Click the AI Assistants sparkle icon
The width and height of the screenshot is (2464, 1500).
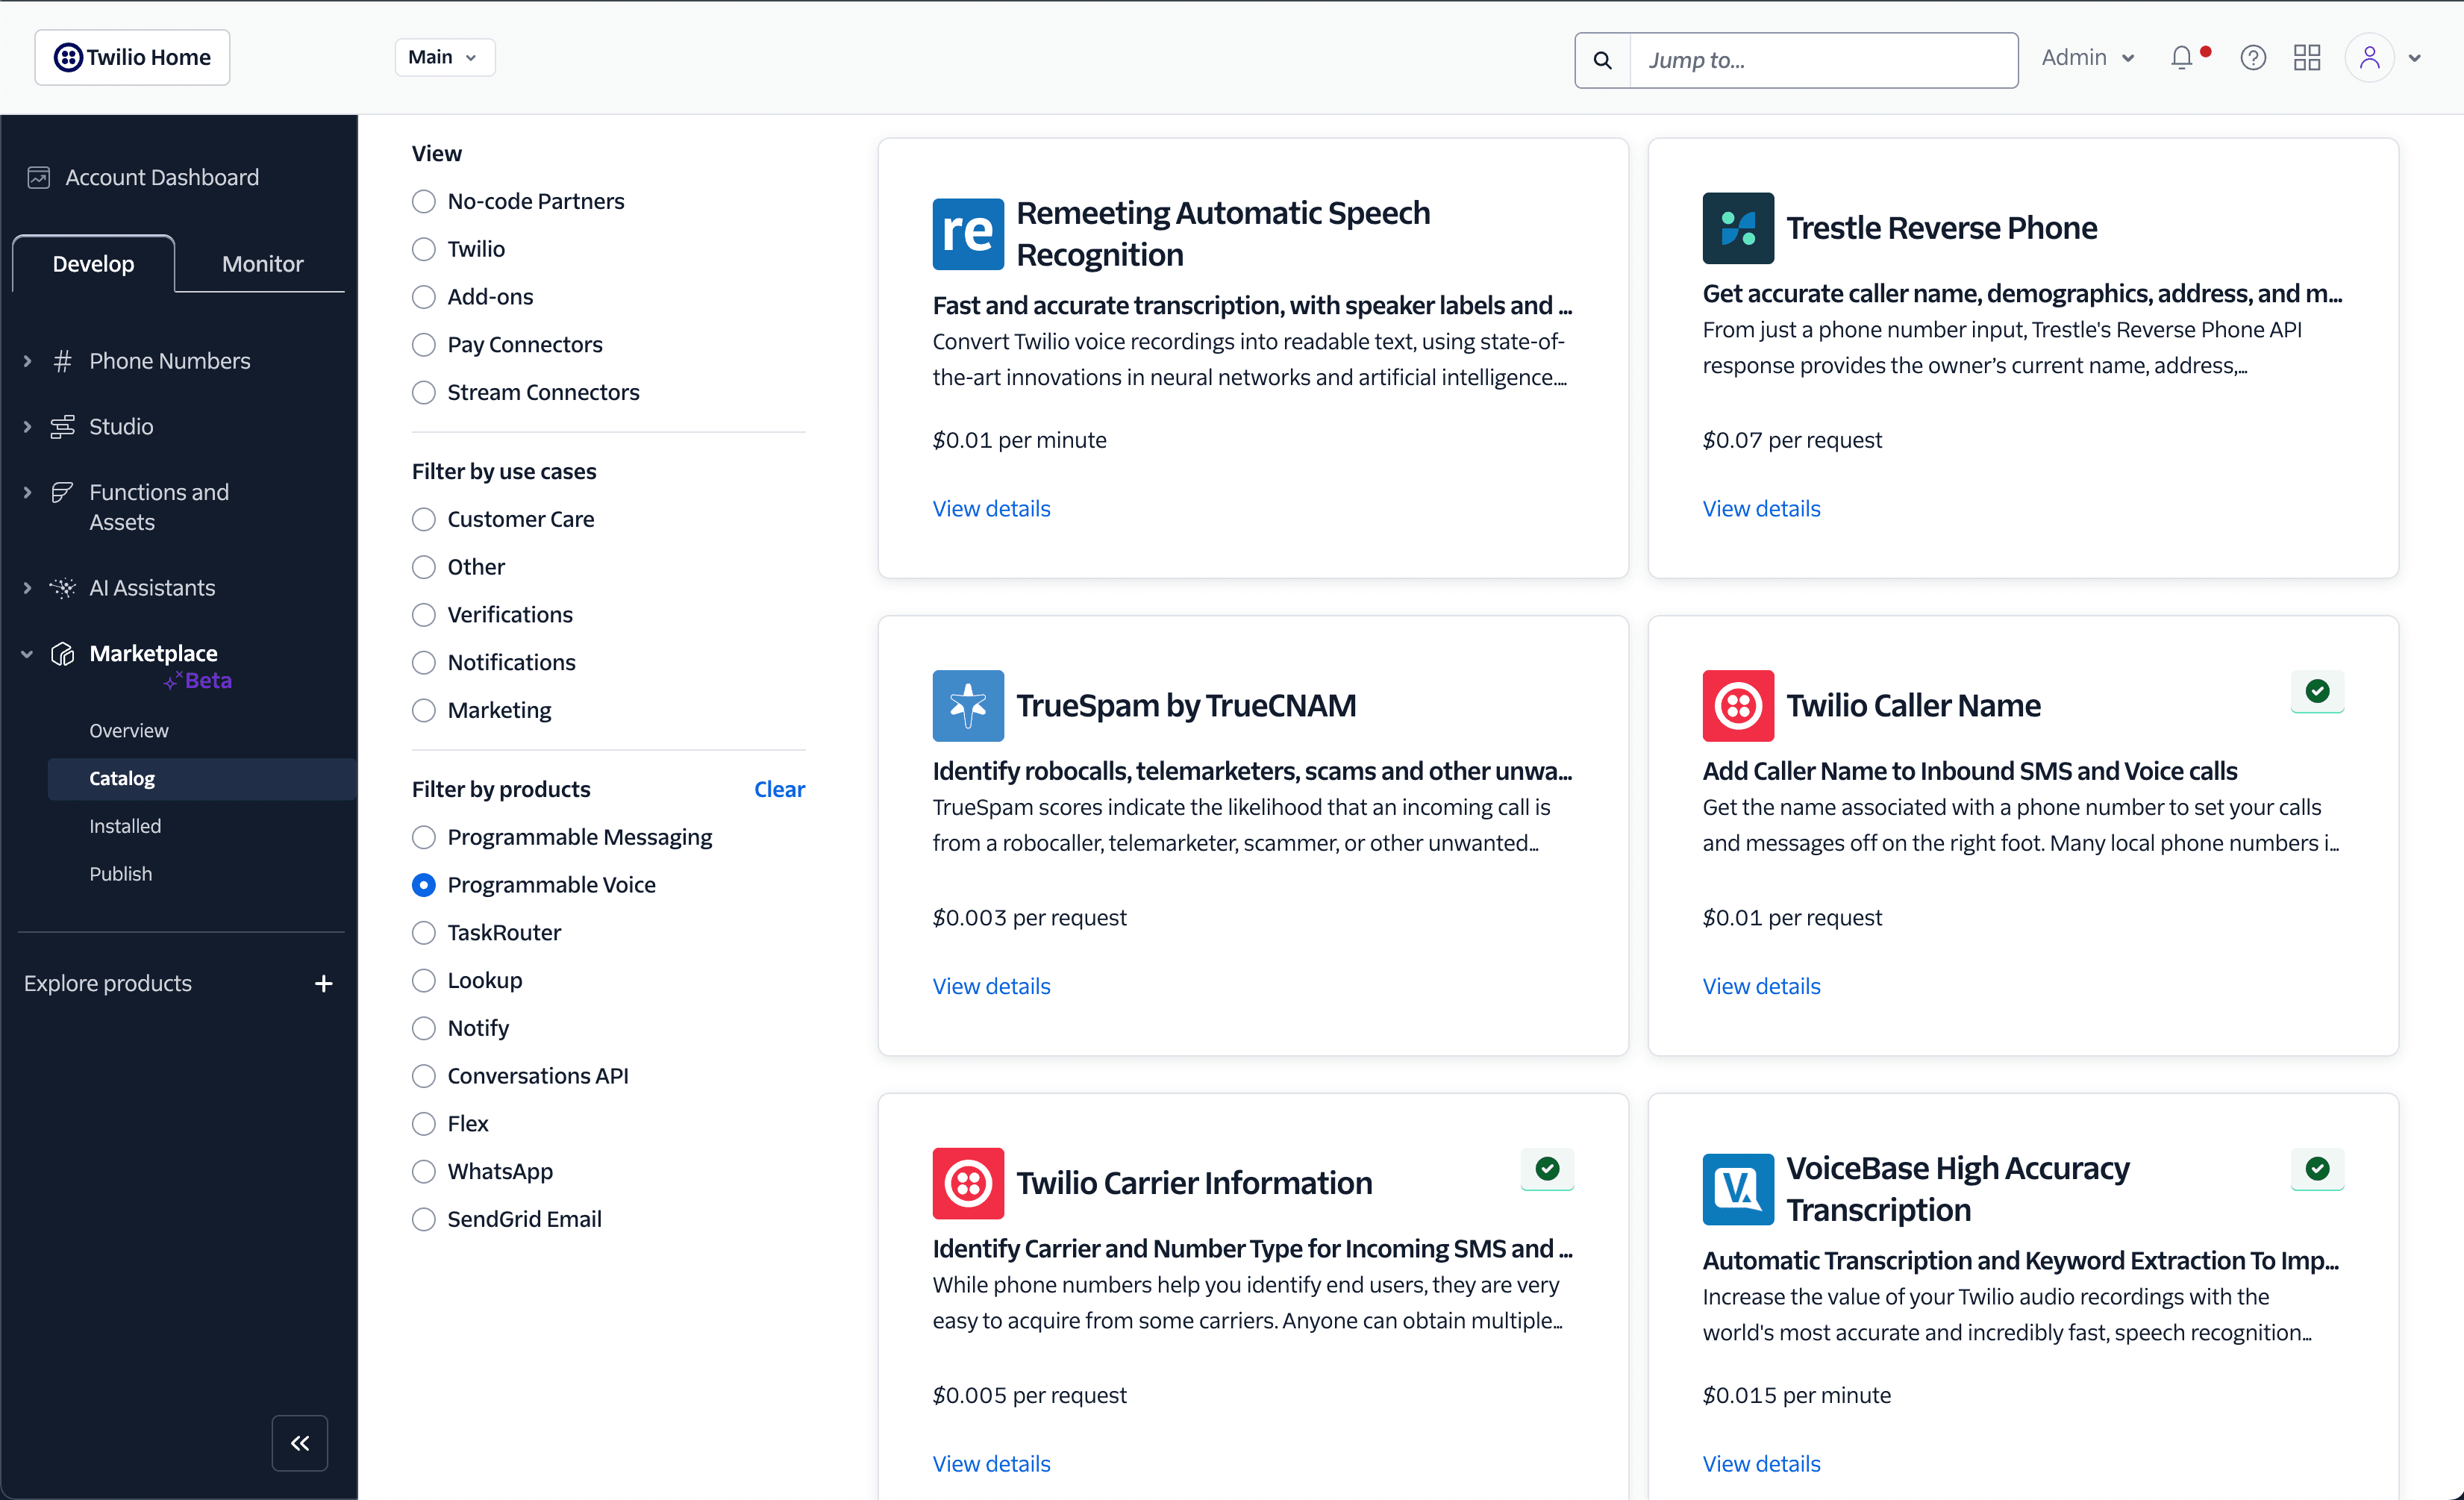62,587
